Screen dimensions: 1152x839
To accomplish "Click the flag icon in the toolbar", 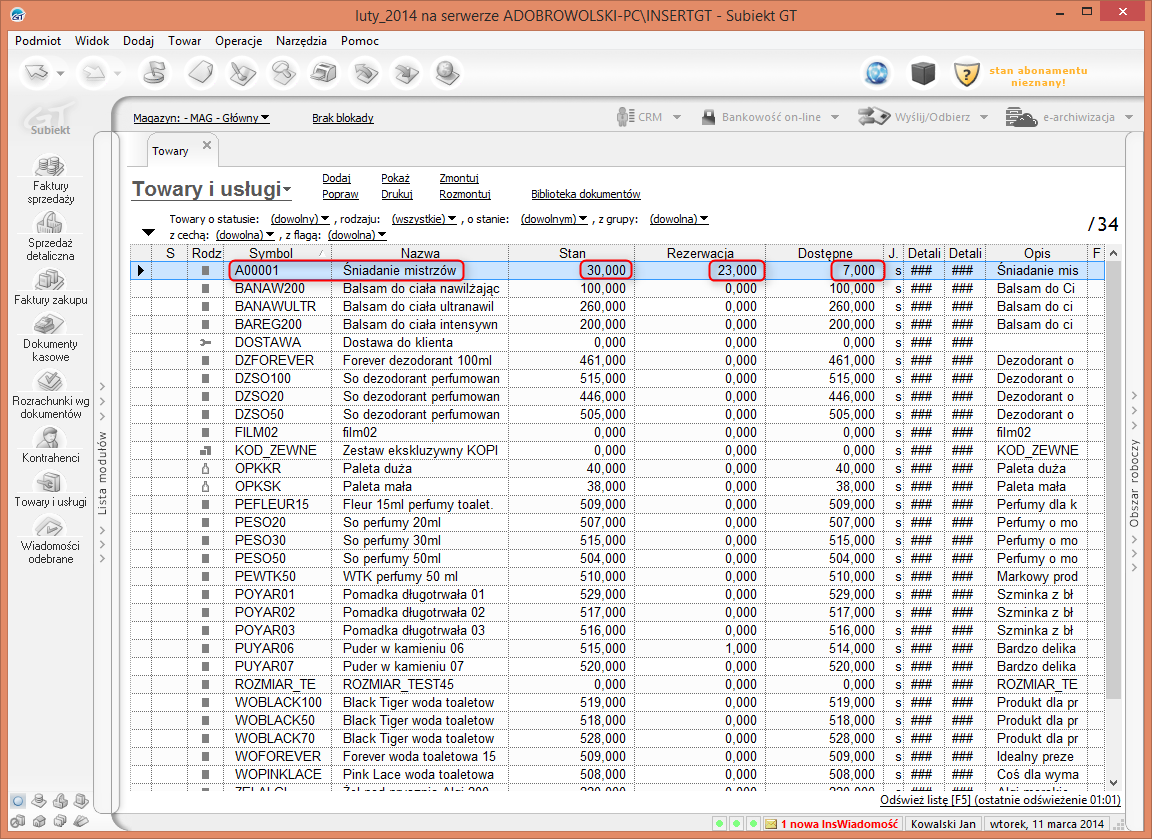I will (155, 73).
